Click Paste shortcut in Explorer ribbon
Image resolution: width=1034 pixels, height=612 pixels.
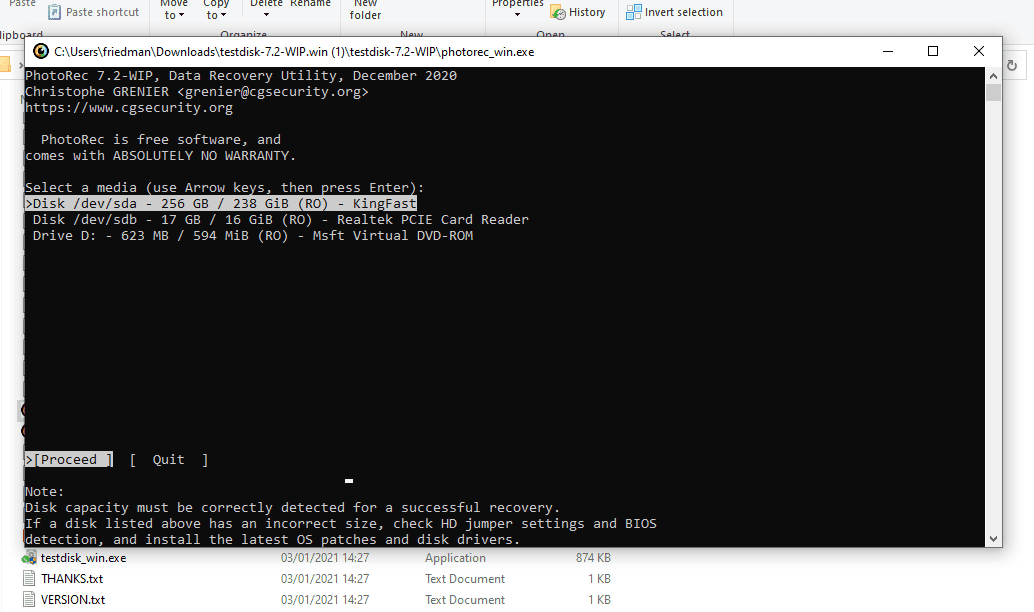[x=94, y=12]
